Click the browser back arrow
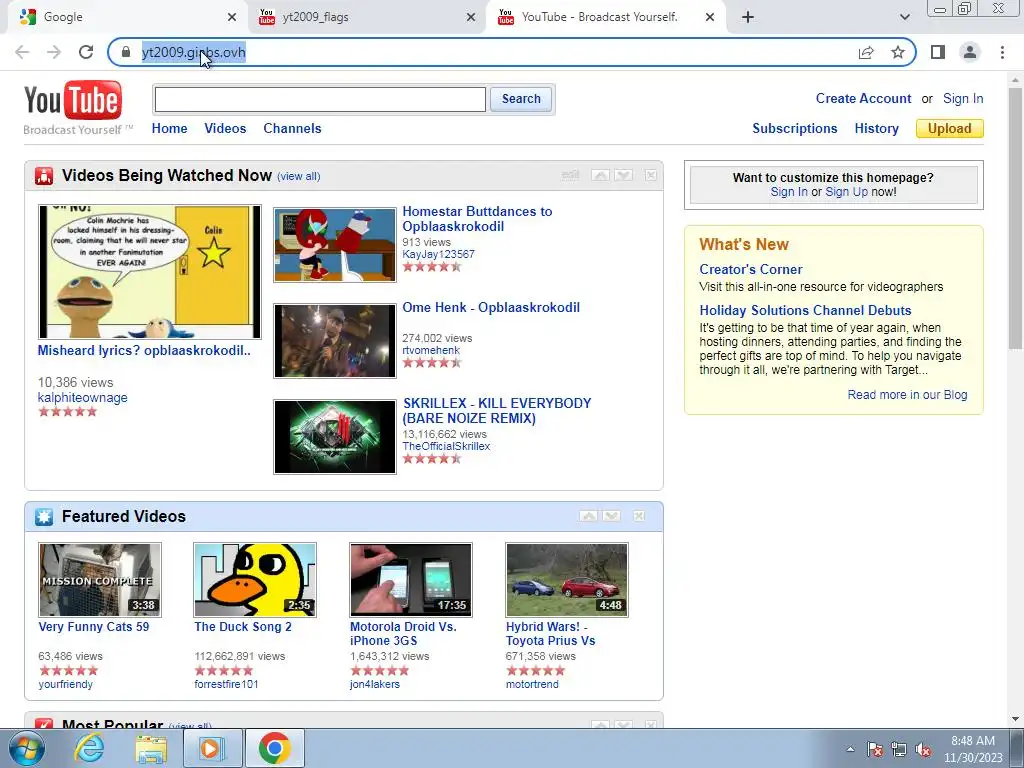Screen dimensions: 1024x768 tap(22, 52)
